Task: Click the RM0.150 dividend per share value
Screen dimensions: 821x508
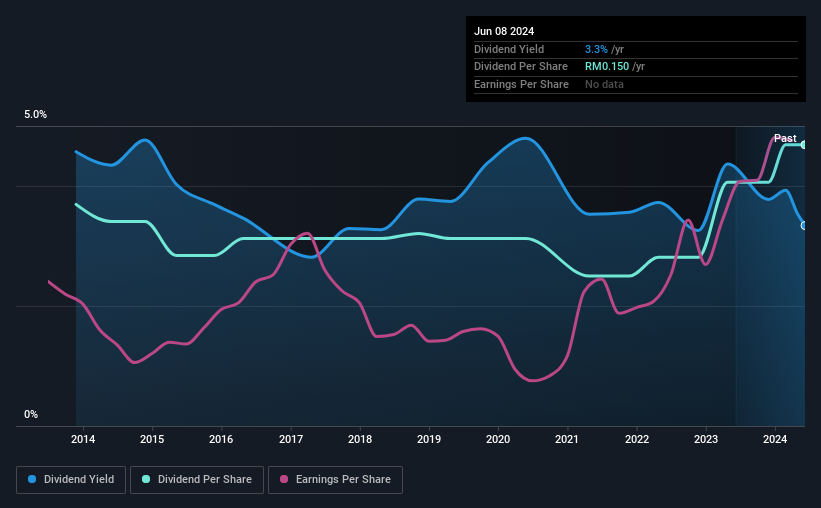Action: [x=607, y=67]
